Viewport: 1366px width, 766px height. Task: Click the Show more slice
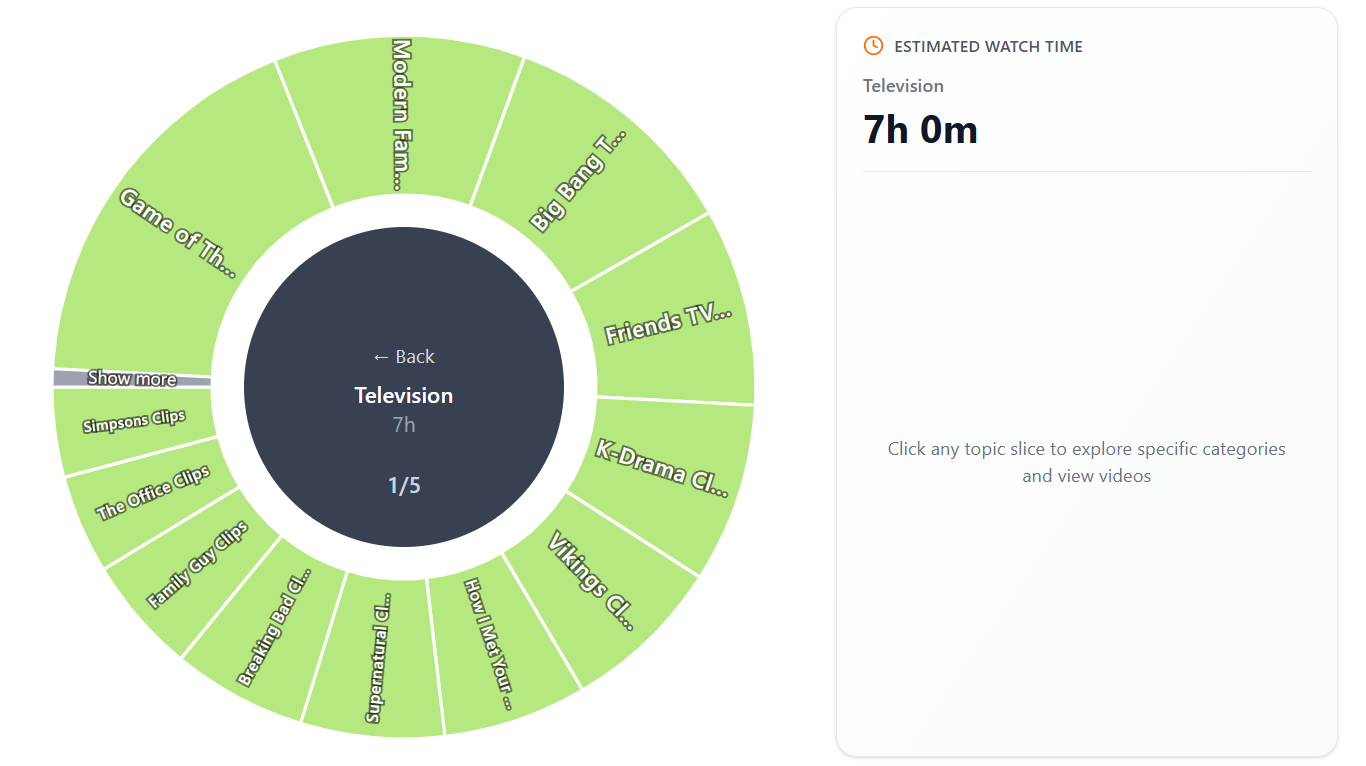132,378
